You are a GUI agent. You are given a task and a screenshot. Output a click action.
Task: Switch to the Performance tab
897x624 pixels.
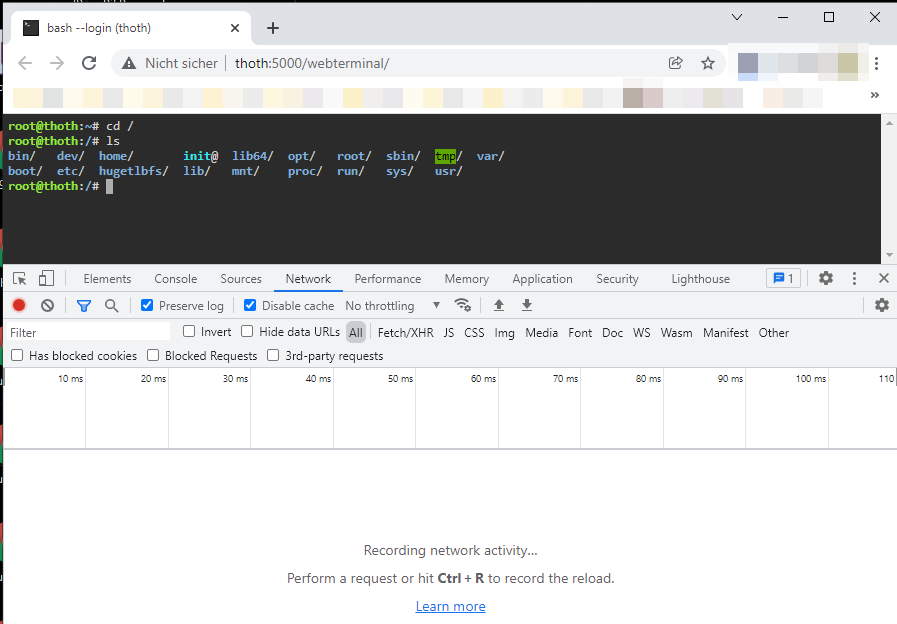(x=387, y=279)
